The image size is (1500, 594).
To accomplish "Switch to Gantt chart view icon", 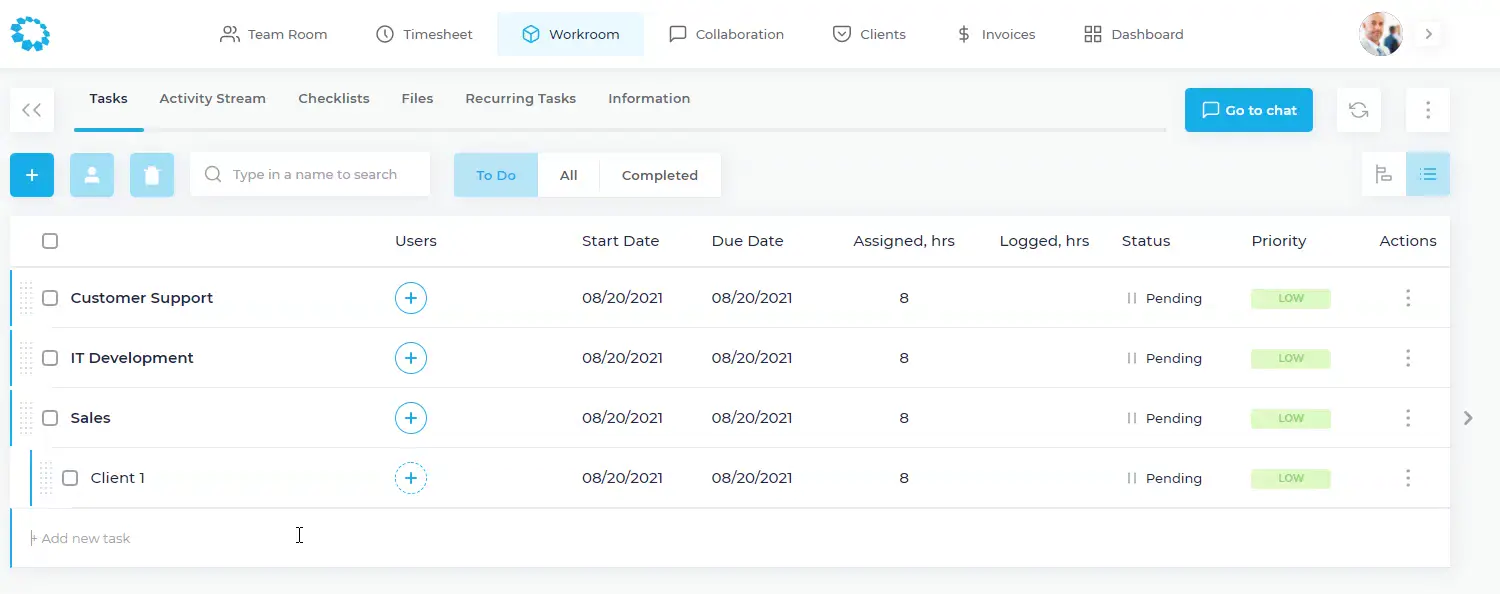I will coord(1384,175).
